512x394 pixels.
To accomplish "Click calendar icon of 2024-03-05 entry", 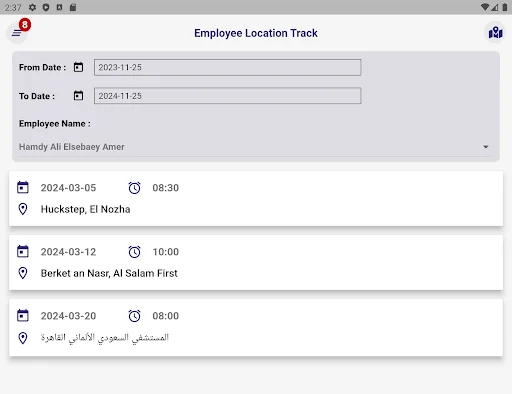I will 23,188.
